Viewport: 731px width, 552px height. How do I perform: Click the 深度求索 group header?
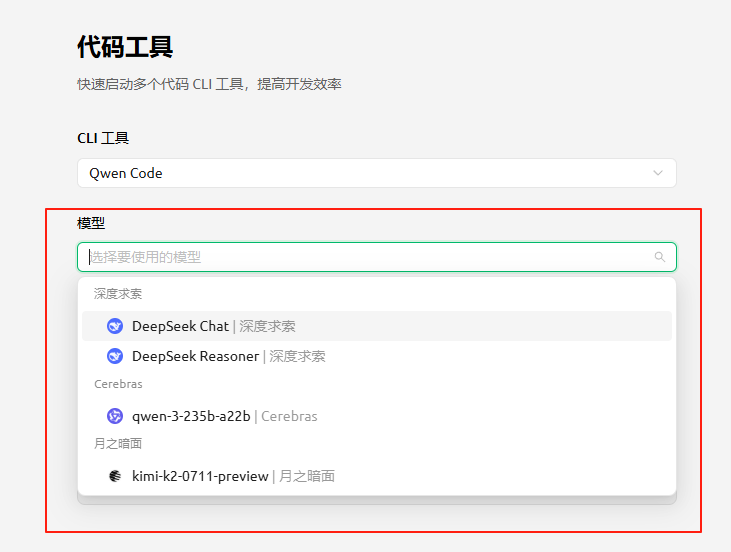click(117, 294)
